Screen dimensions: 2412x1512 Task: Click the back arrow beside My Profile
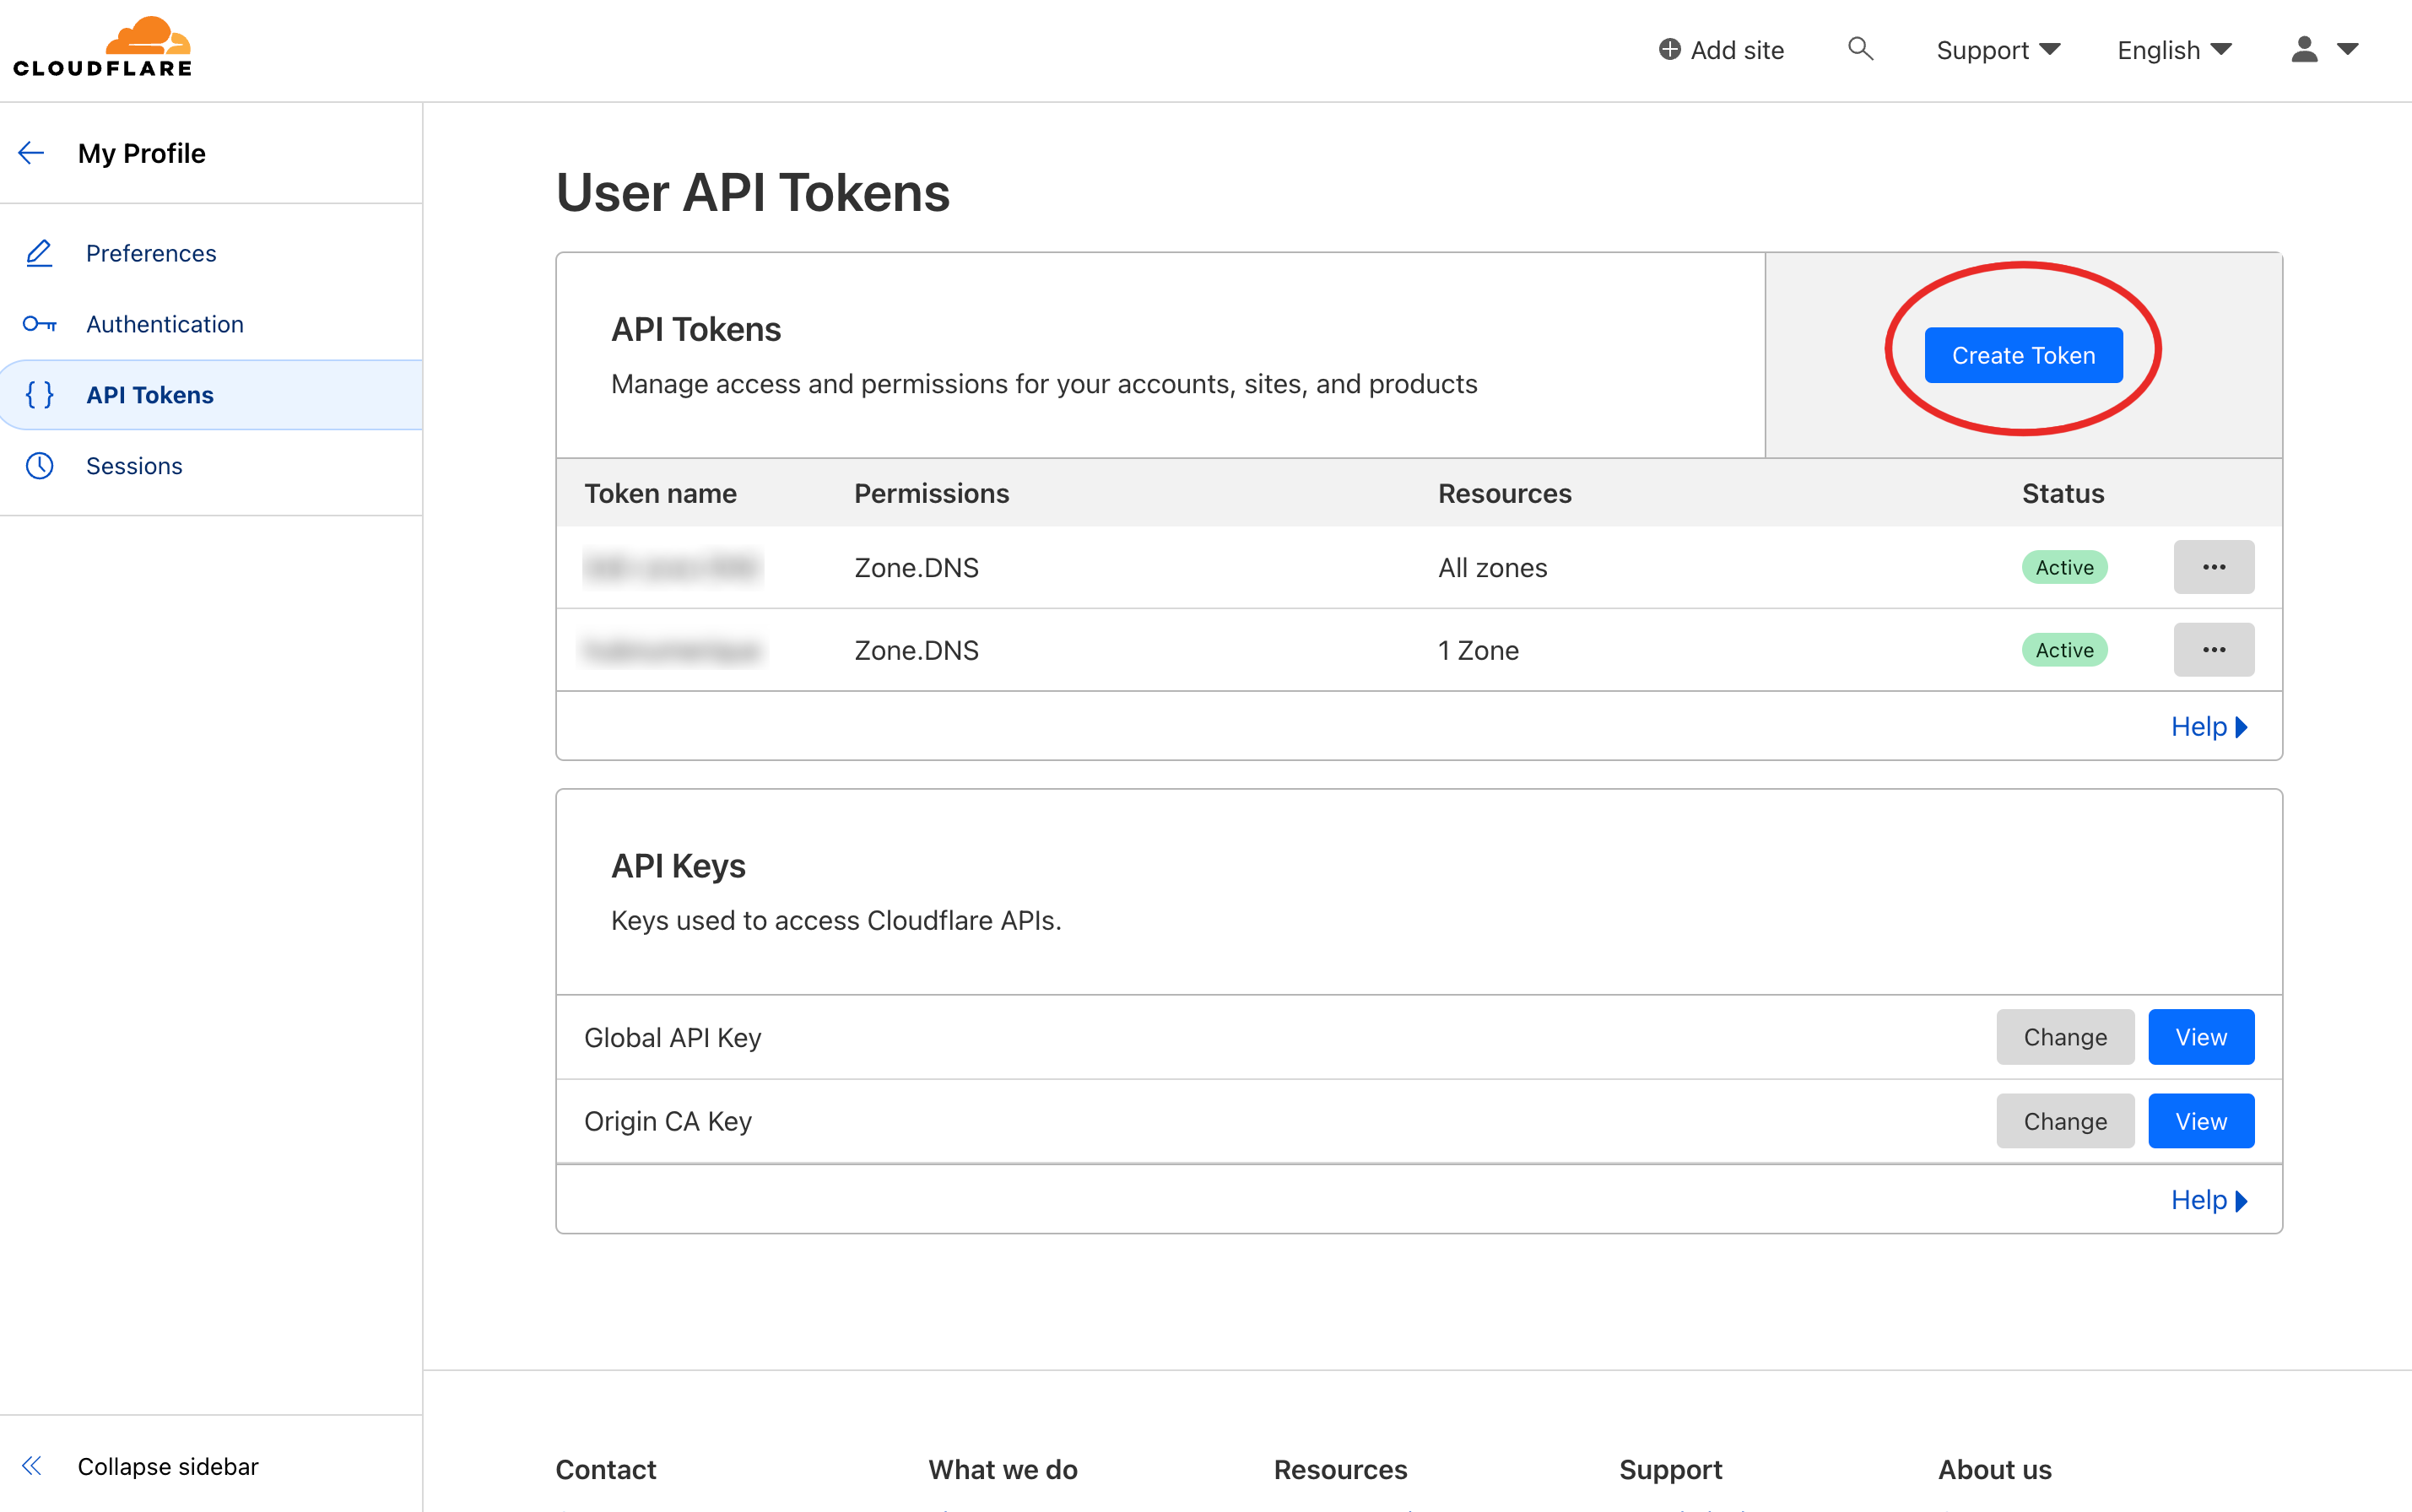(x=32, y=153)
